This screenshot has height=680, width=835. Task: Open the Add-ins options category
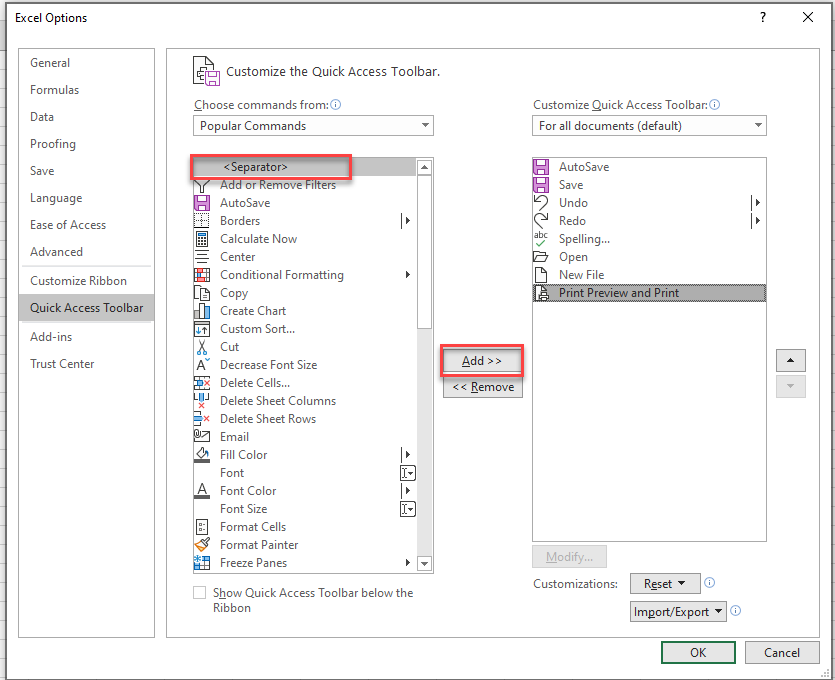click(86, 337)
